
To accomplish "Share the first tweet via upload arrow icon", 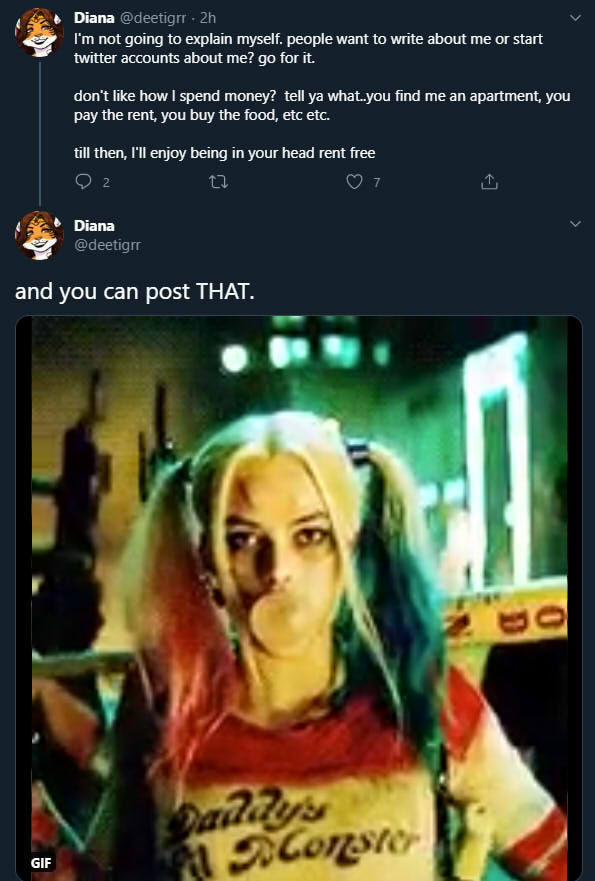I will [x=489, y=181].
